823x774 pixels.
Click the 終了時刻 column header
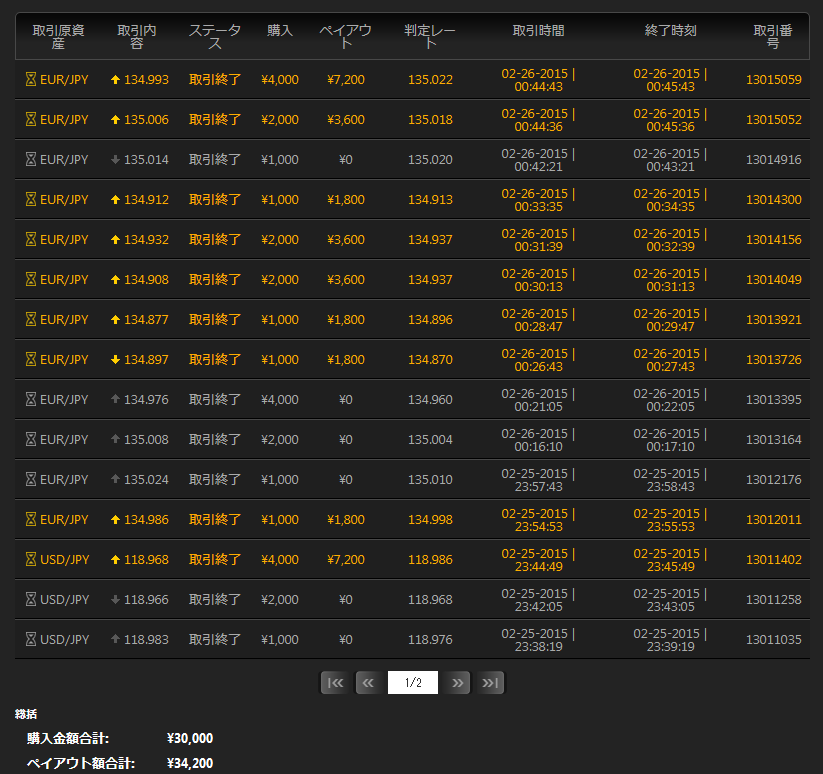pyautogui.click(x=670, y=30)
